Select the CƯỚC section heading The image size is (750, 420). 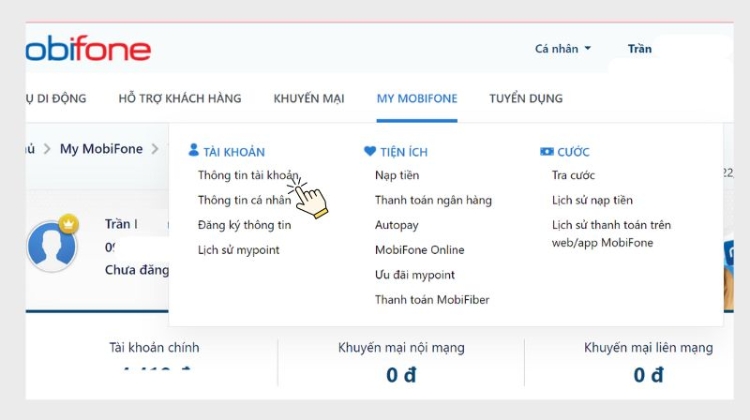[x=573, y=152]
